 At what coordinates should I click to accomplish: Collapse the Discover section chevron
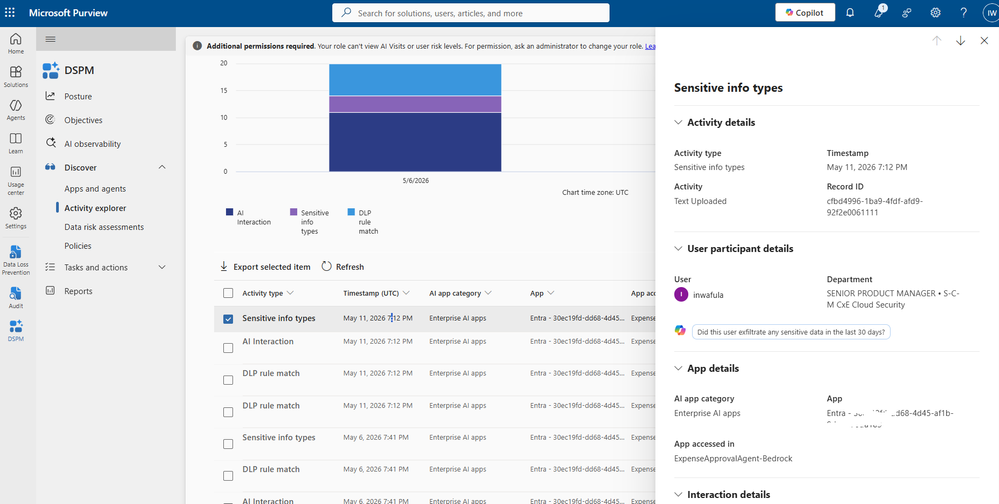[x=162, y=167]
